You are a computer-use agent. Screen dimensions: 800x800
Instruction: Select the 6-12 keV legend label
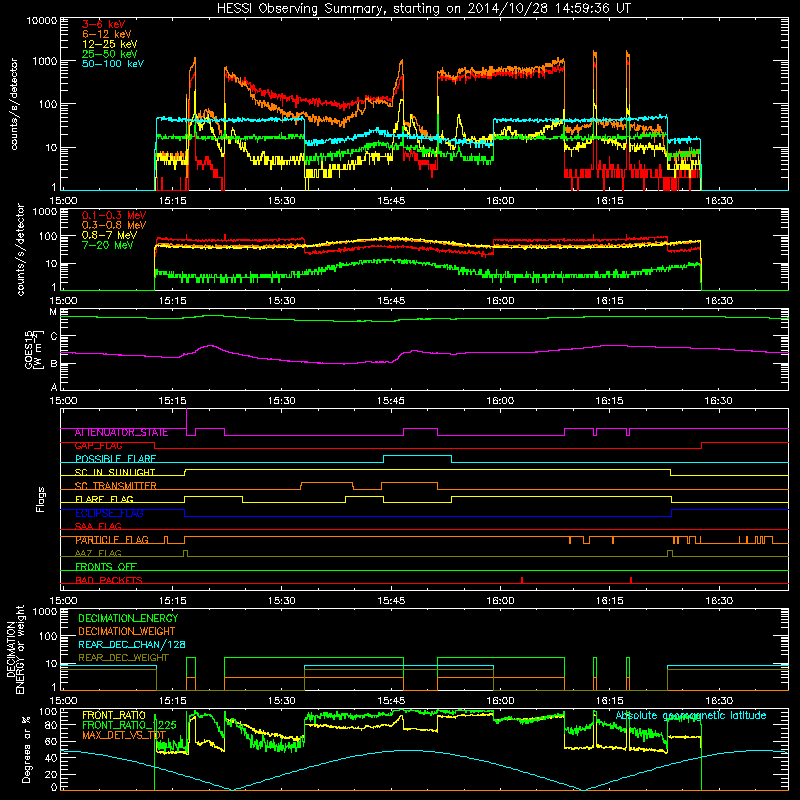[107, 34]
